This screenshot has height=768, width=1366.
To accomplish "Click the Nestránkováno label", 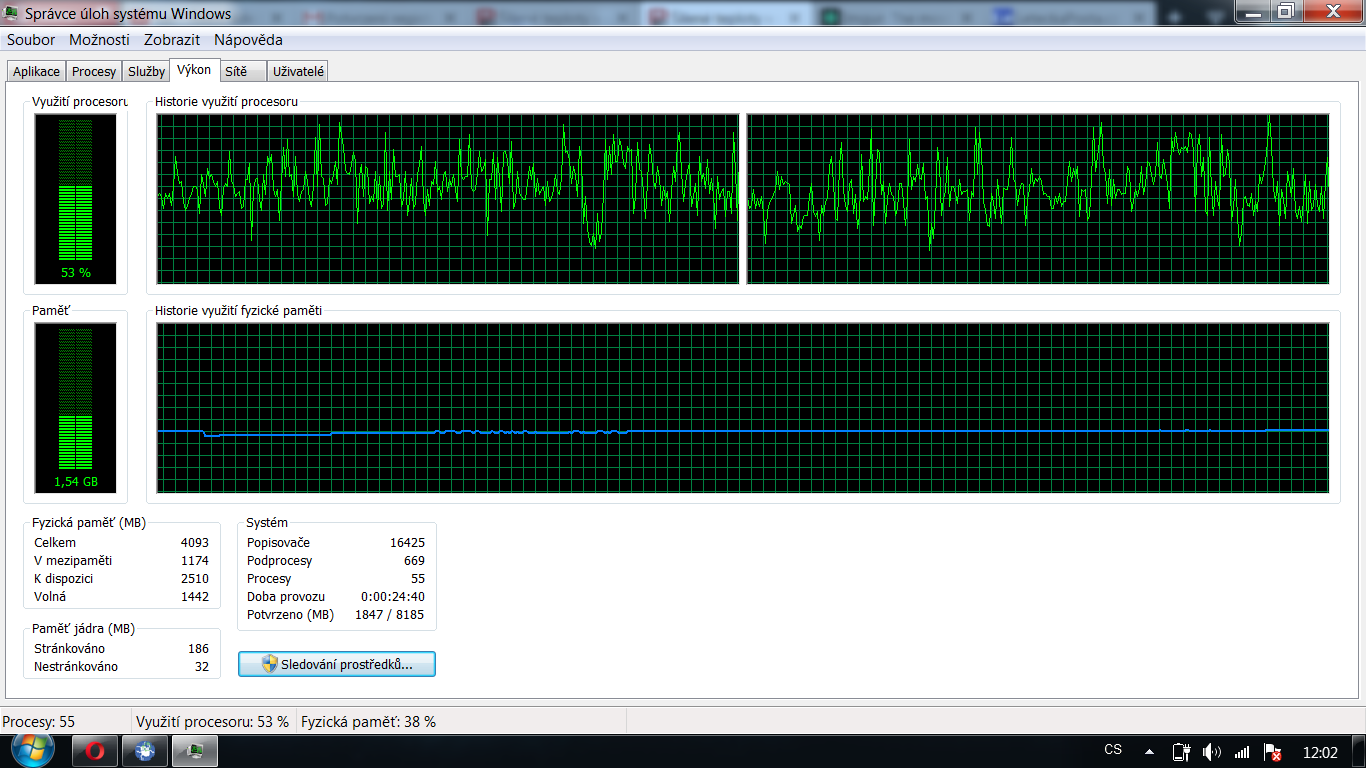I will [76, 667].
